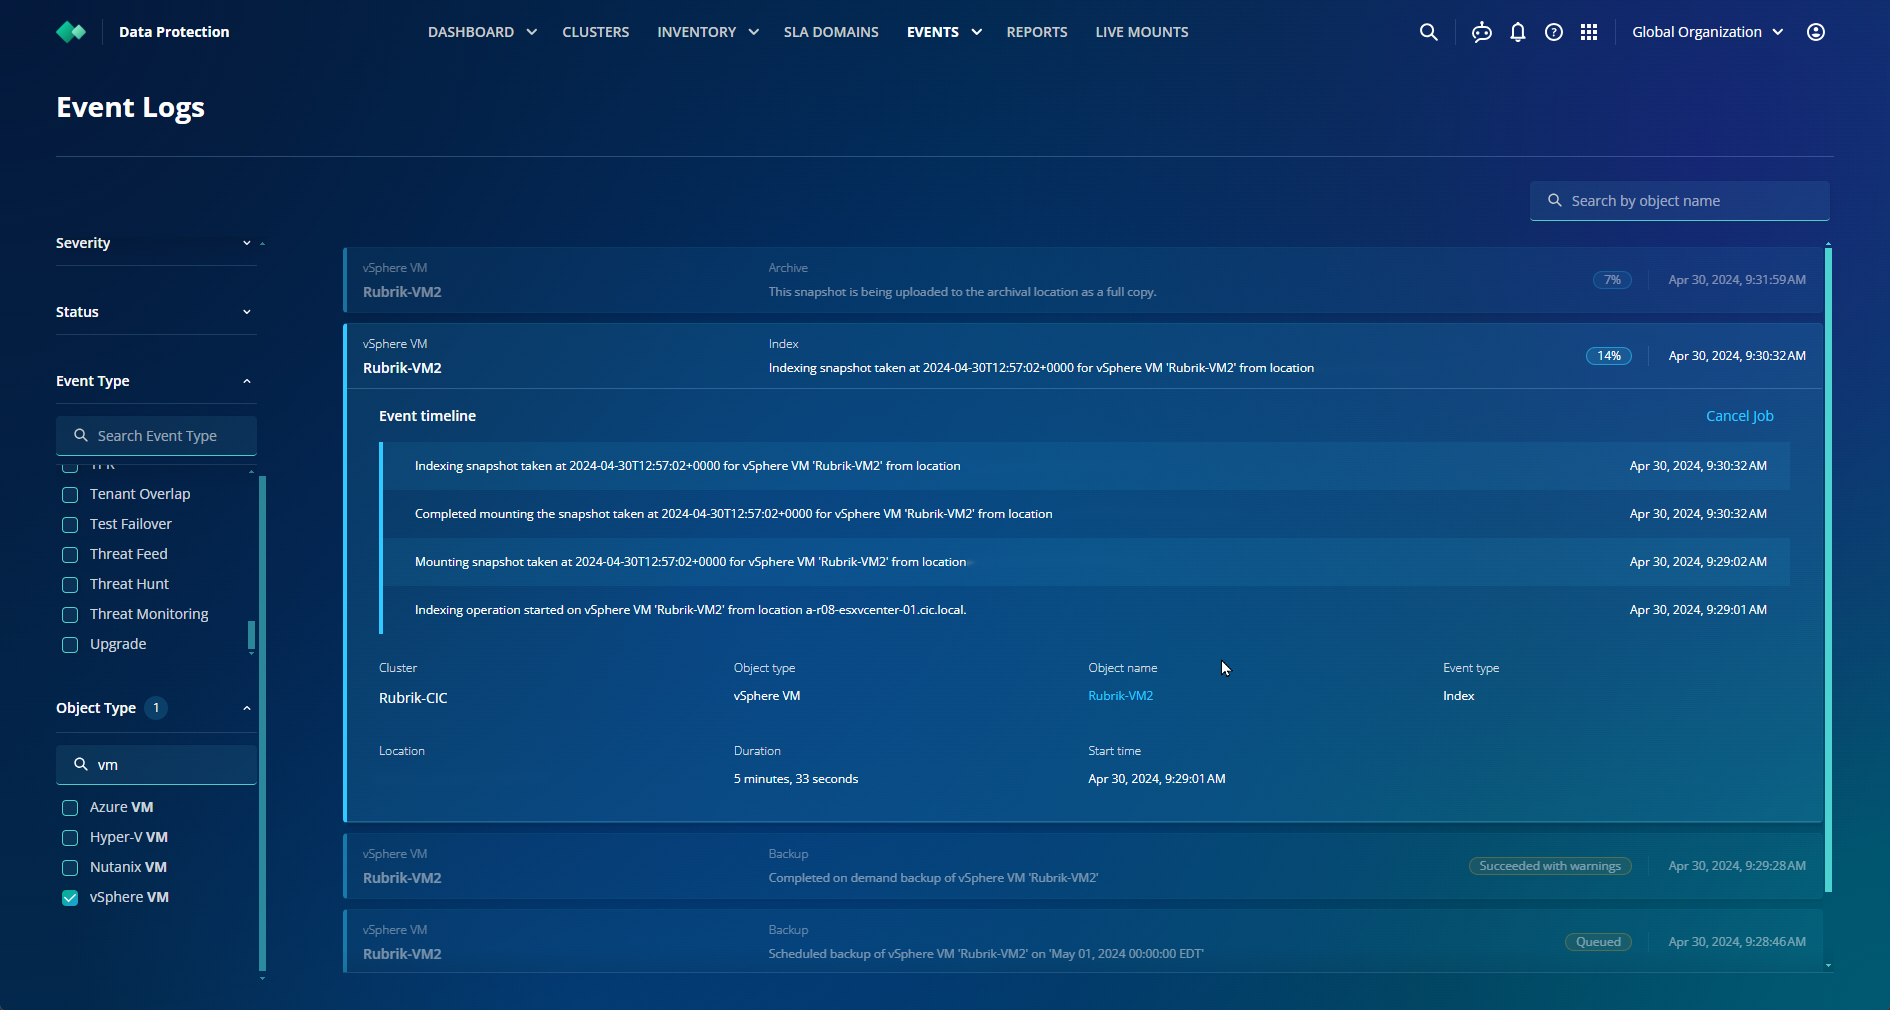The image size is (1890, 1010).
Task: Click the magnifier in Object Type search box
Action: [x=81, y=764]
